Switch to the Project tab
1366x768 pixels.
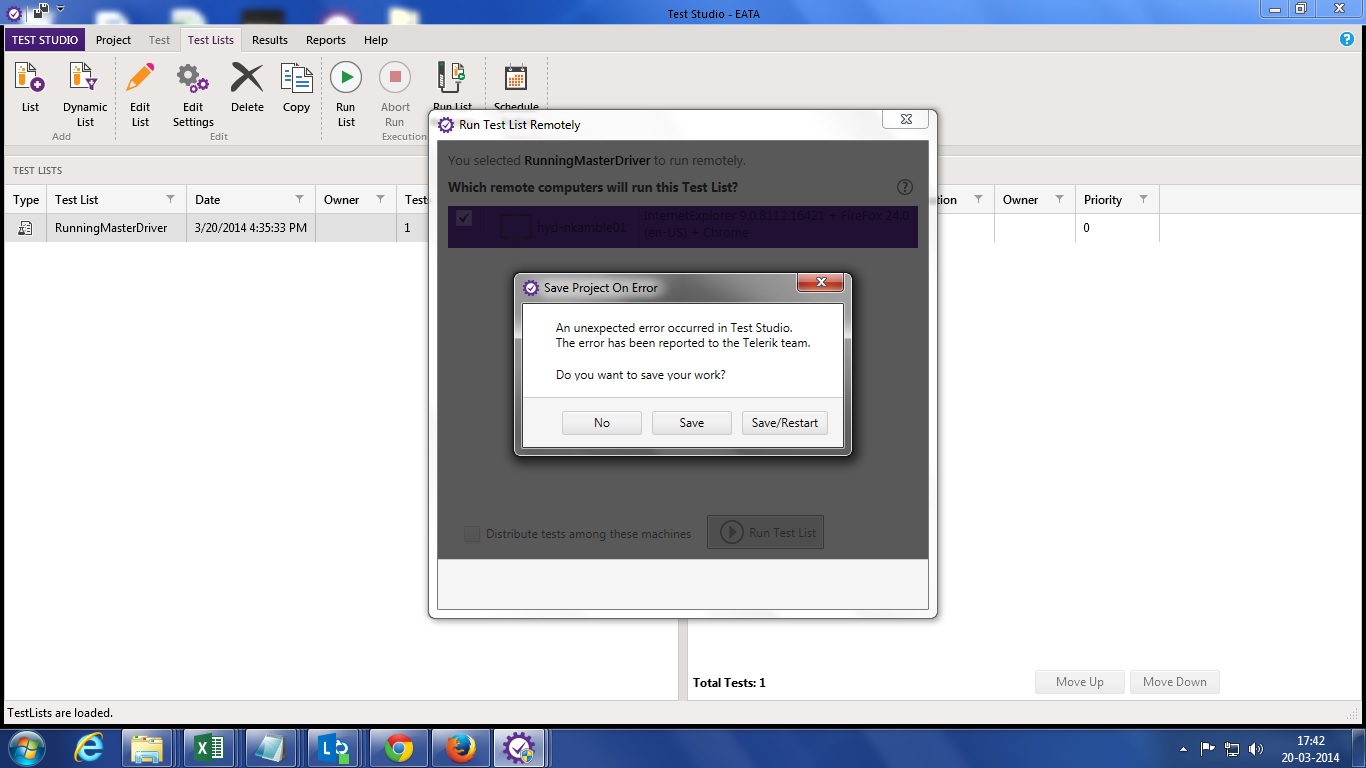[x=113, y=40]
